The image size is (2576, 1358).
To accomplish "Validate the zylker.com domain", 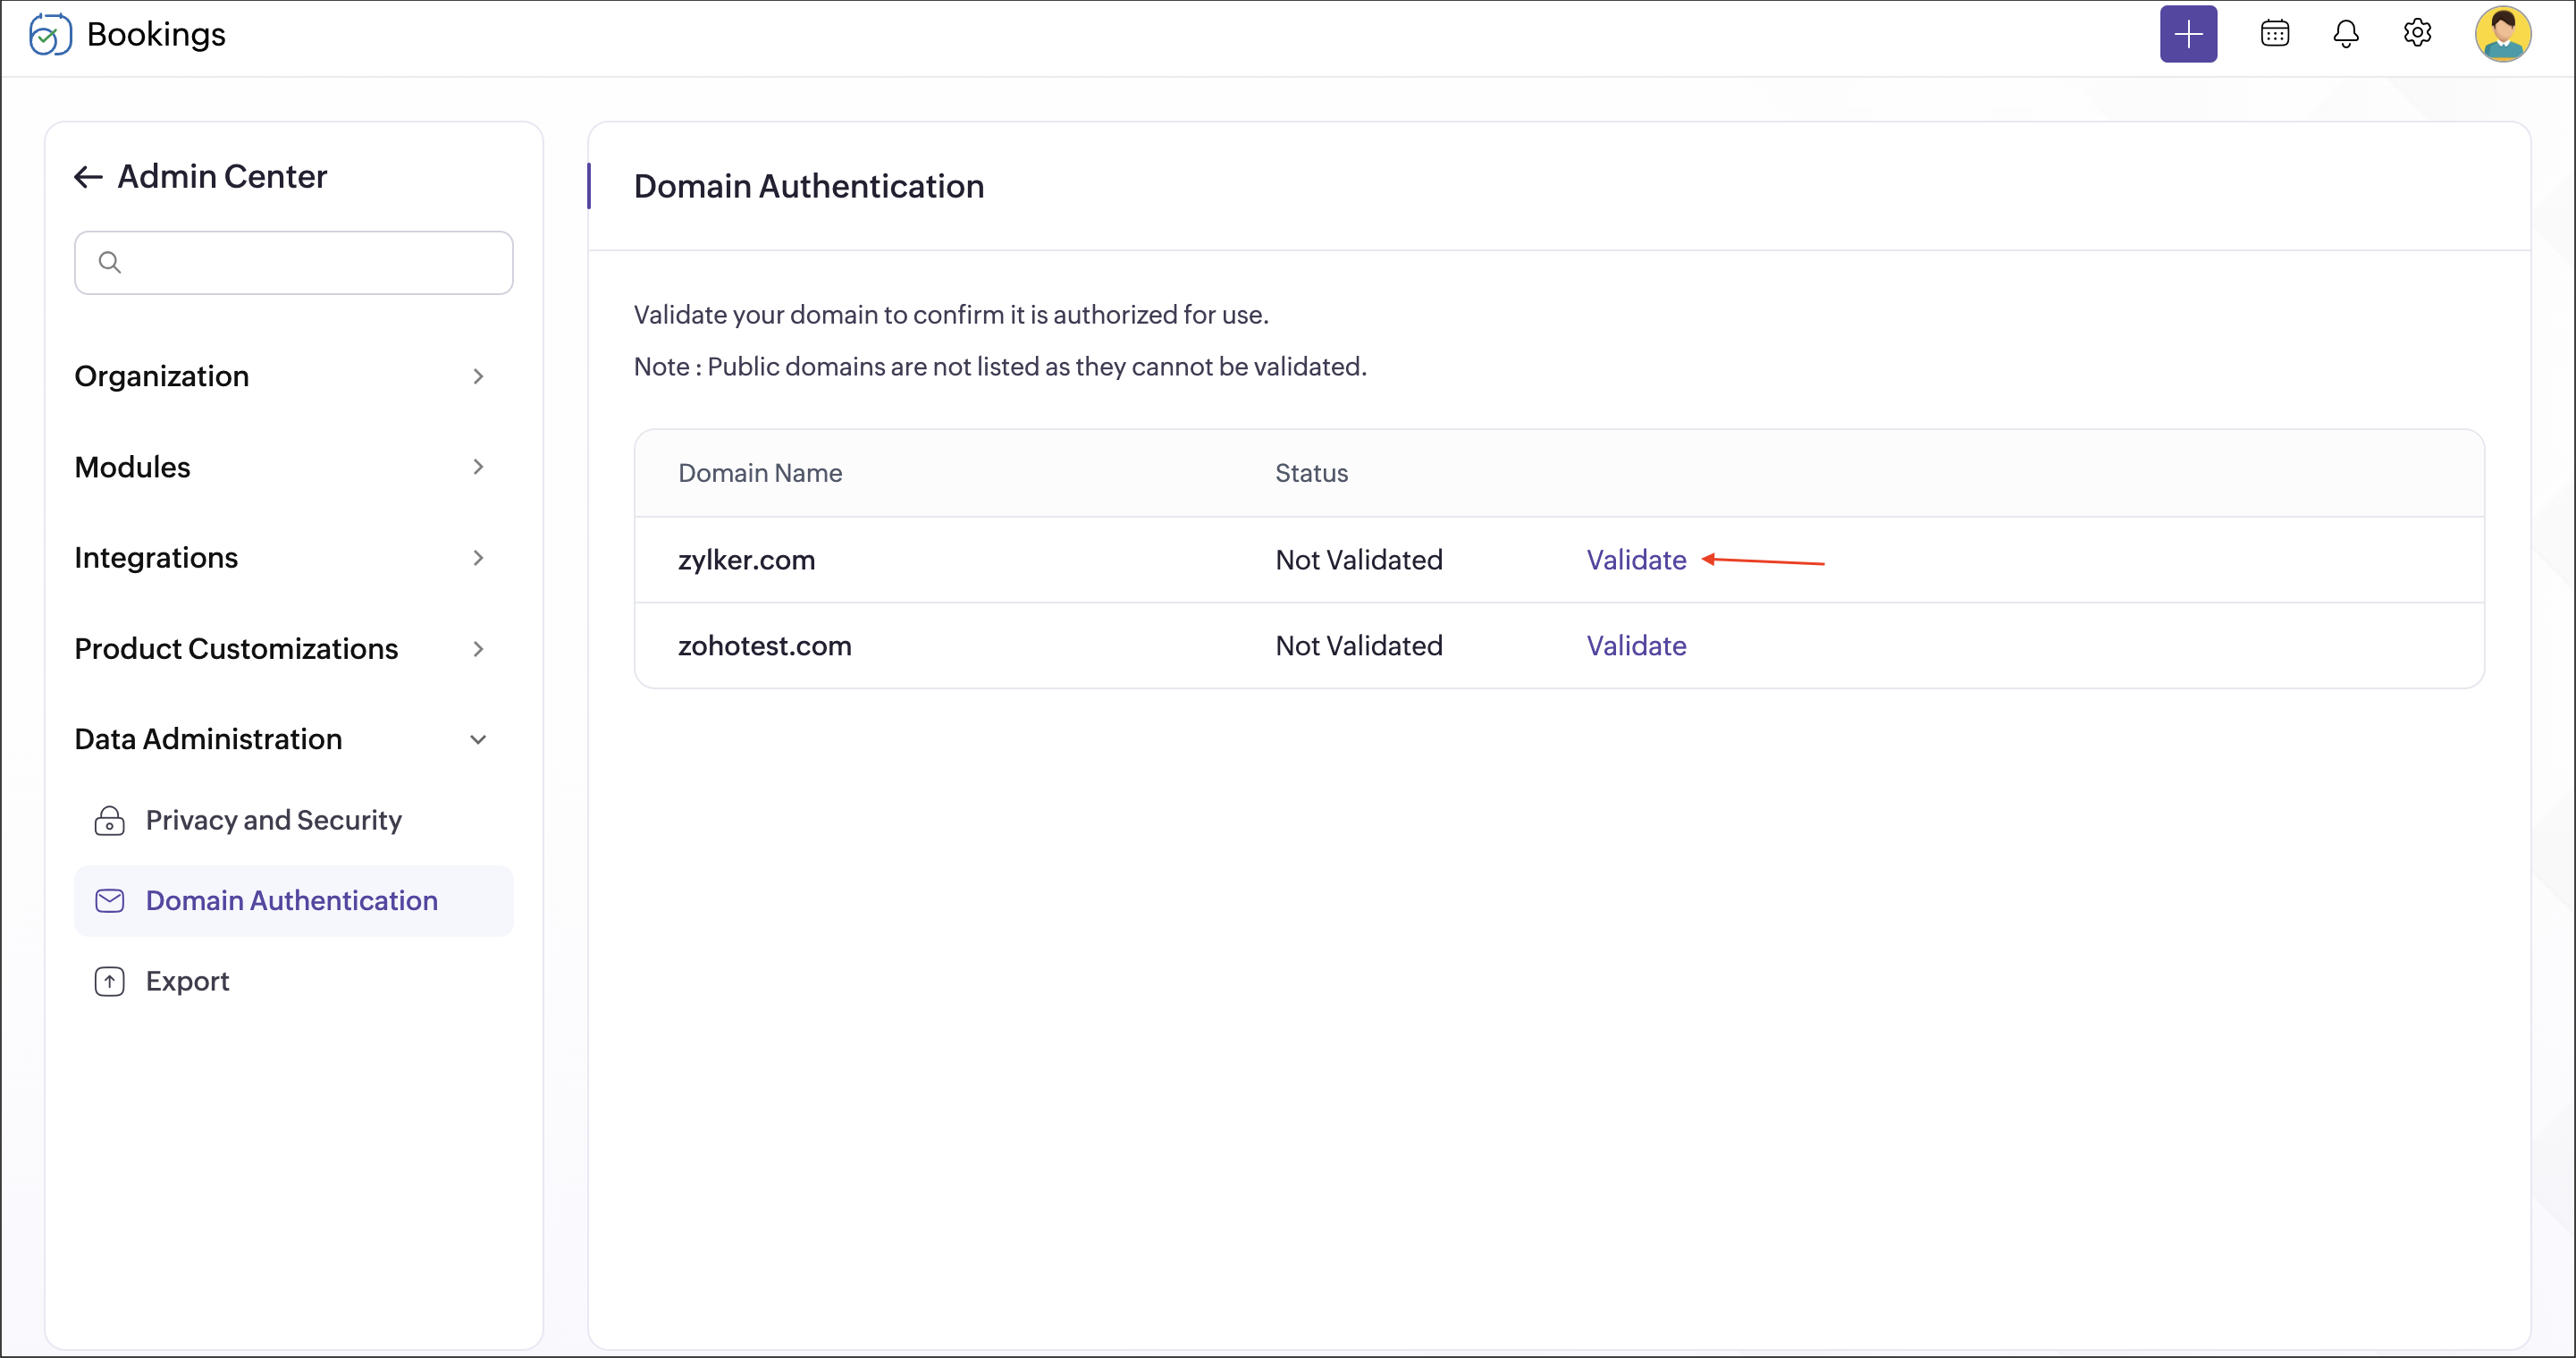I will pos(1636,560).
